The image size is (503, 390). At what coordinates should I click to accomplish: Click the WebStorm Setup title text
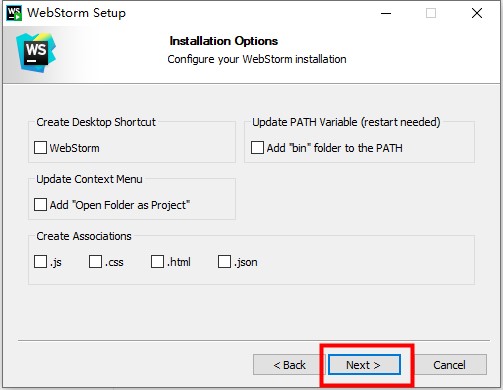pyautogui.click(x=76, y=13)
